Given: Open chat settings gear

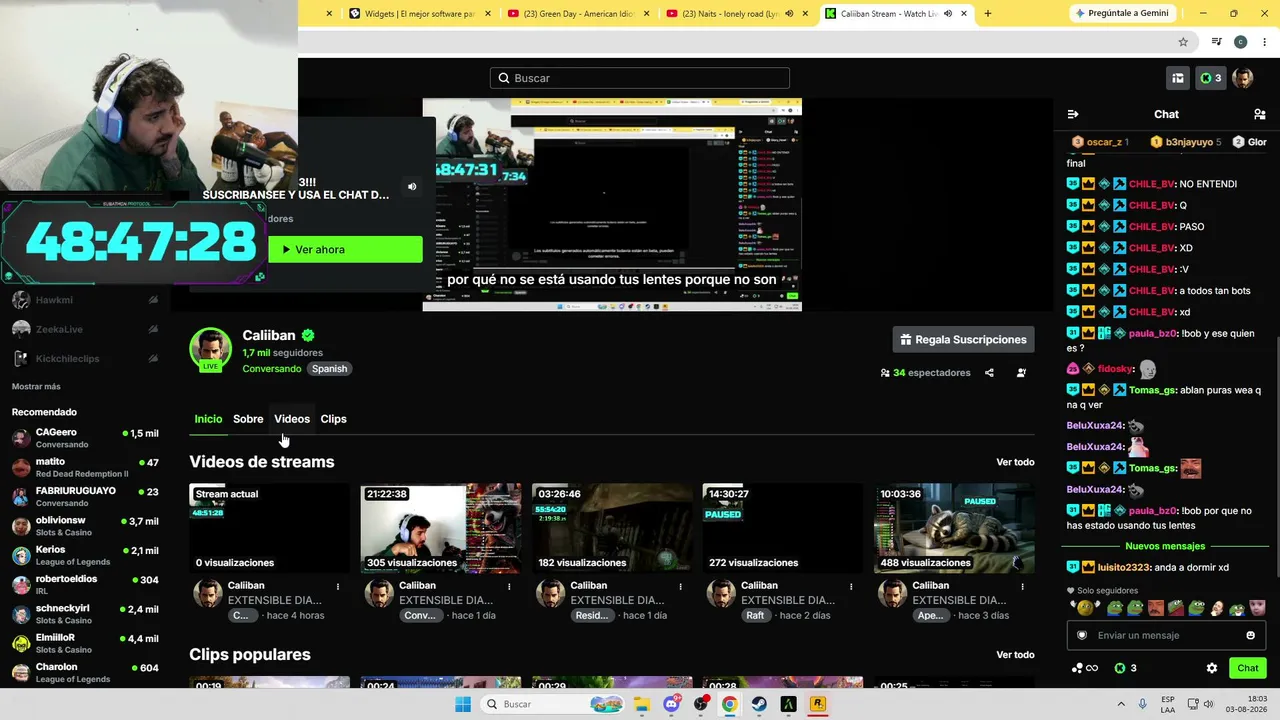Looking at the screenshot, I should pyautogui.click(x=1212, y=668).
